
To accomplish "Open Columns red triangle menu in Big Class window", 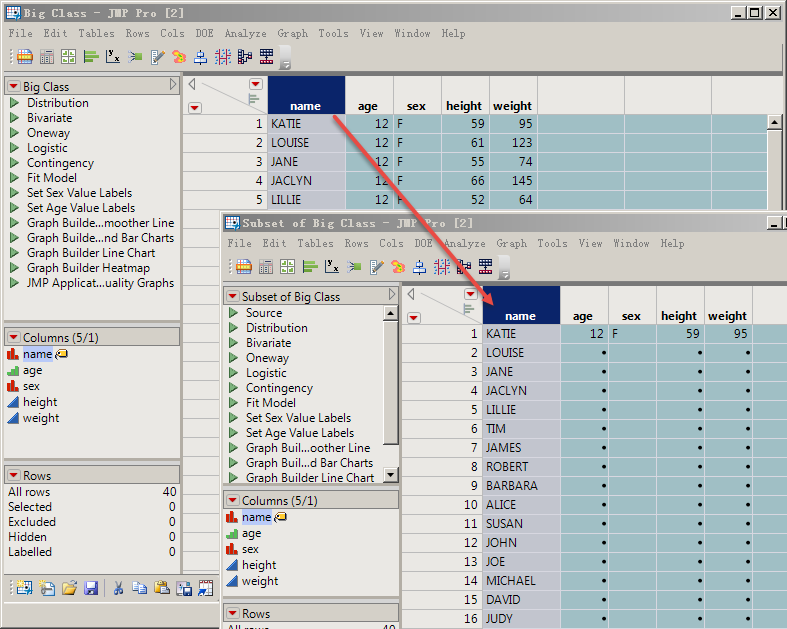I will 14,338.
